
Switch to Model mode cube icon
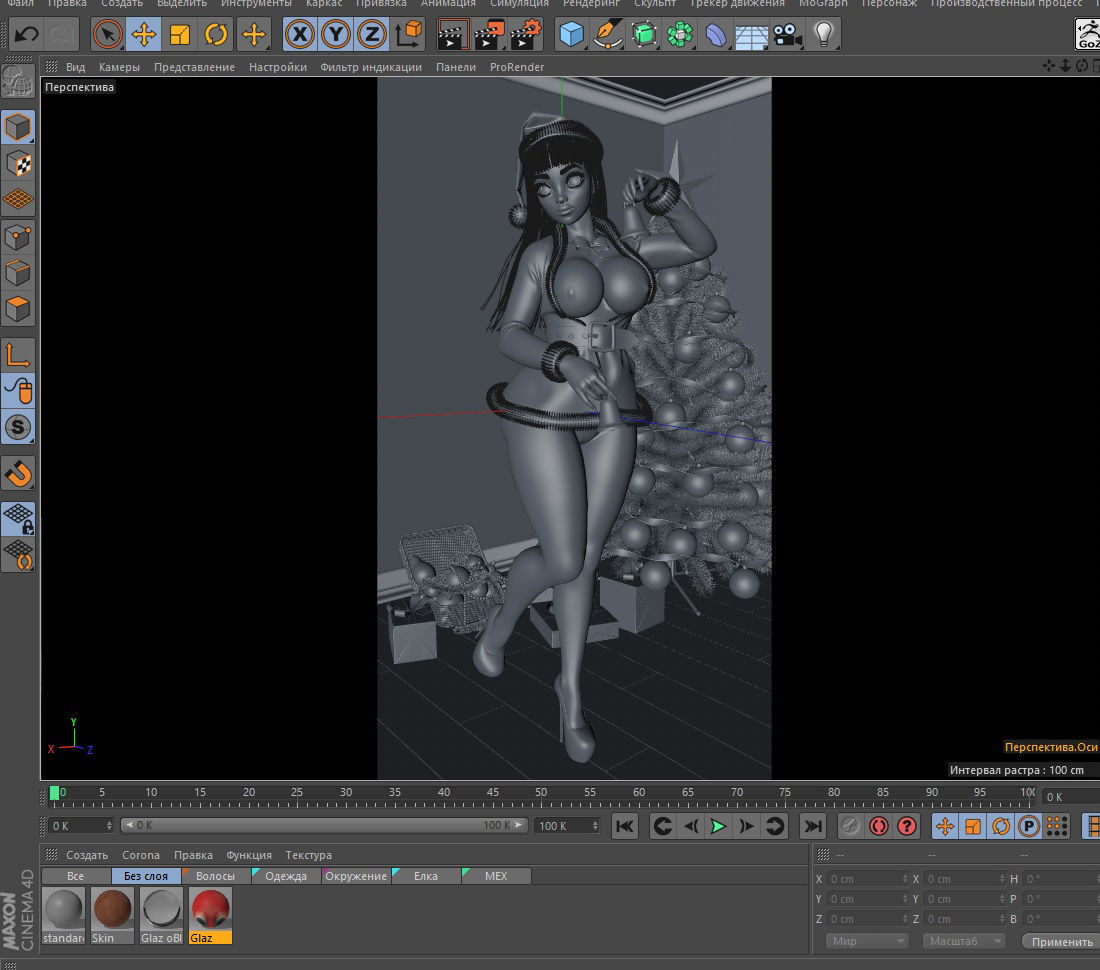click(18, 128)
